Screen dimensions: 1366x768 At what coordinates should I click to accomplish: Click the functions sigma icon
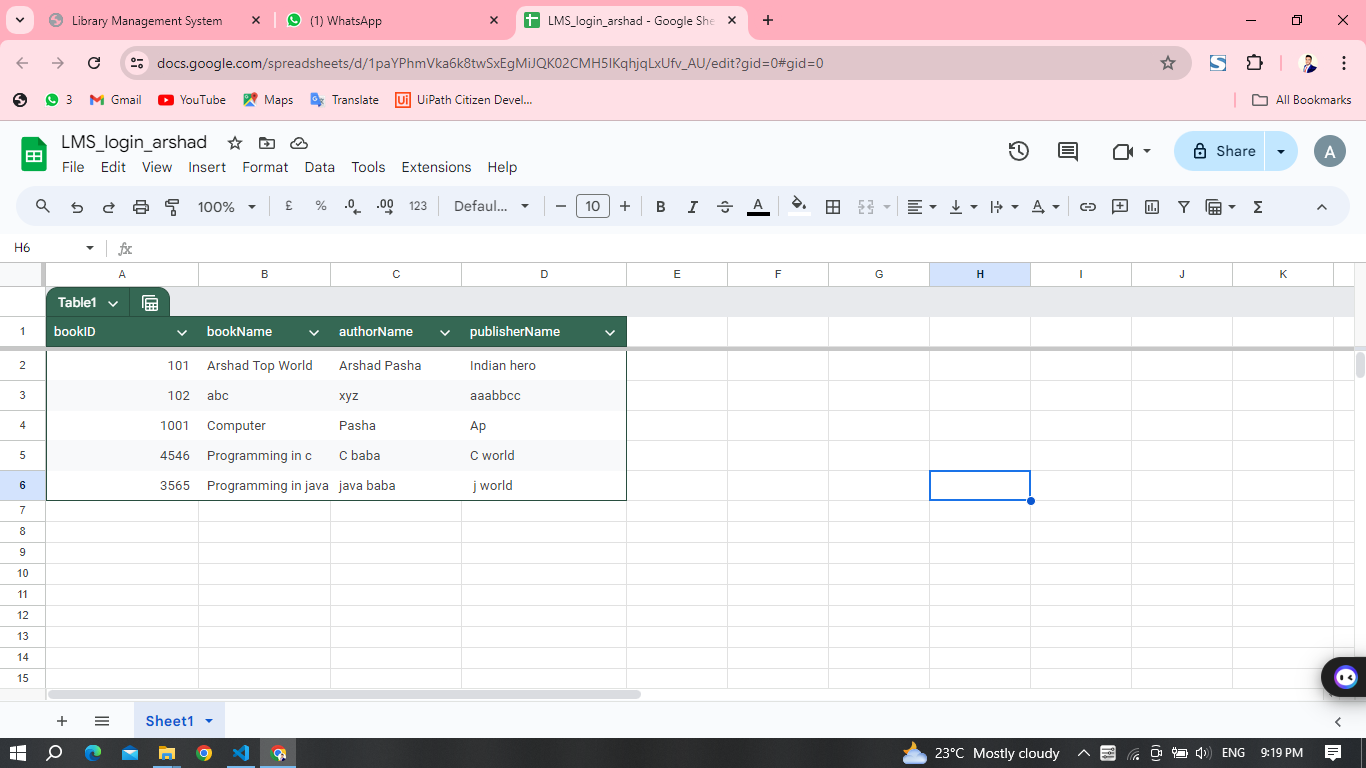click(1258, 207)
